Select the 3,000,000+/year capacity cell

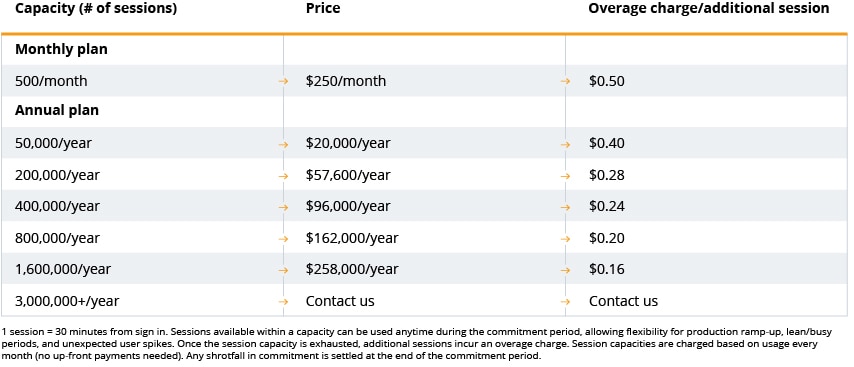(67, 301)
